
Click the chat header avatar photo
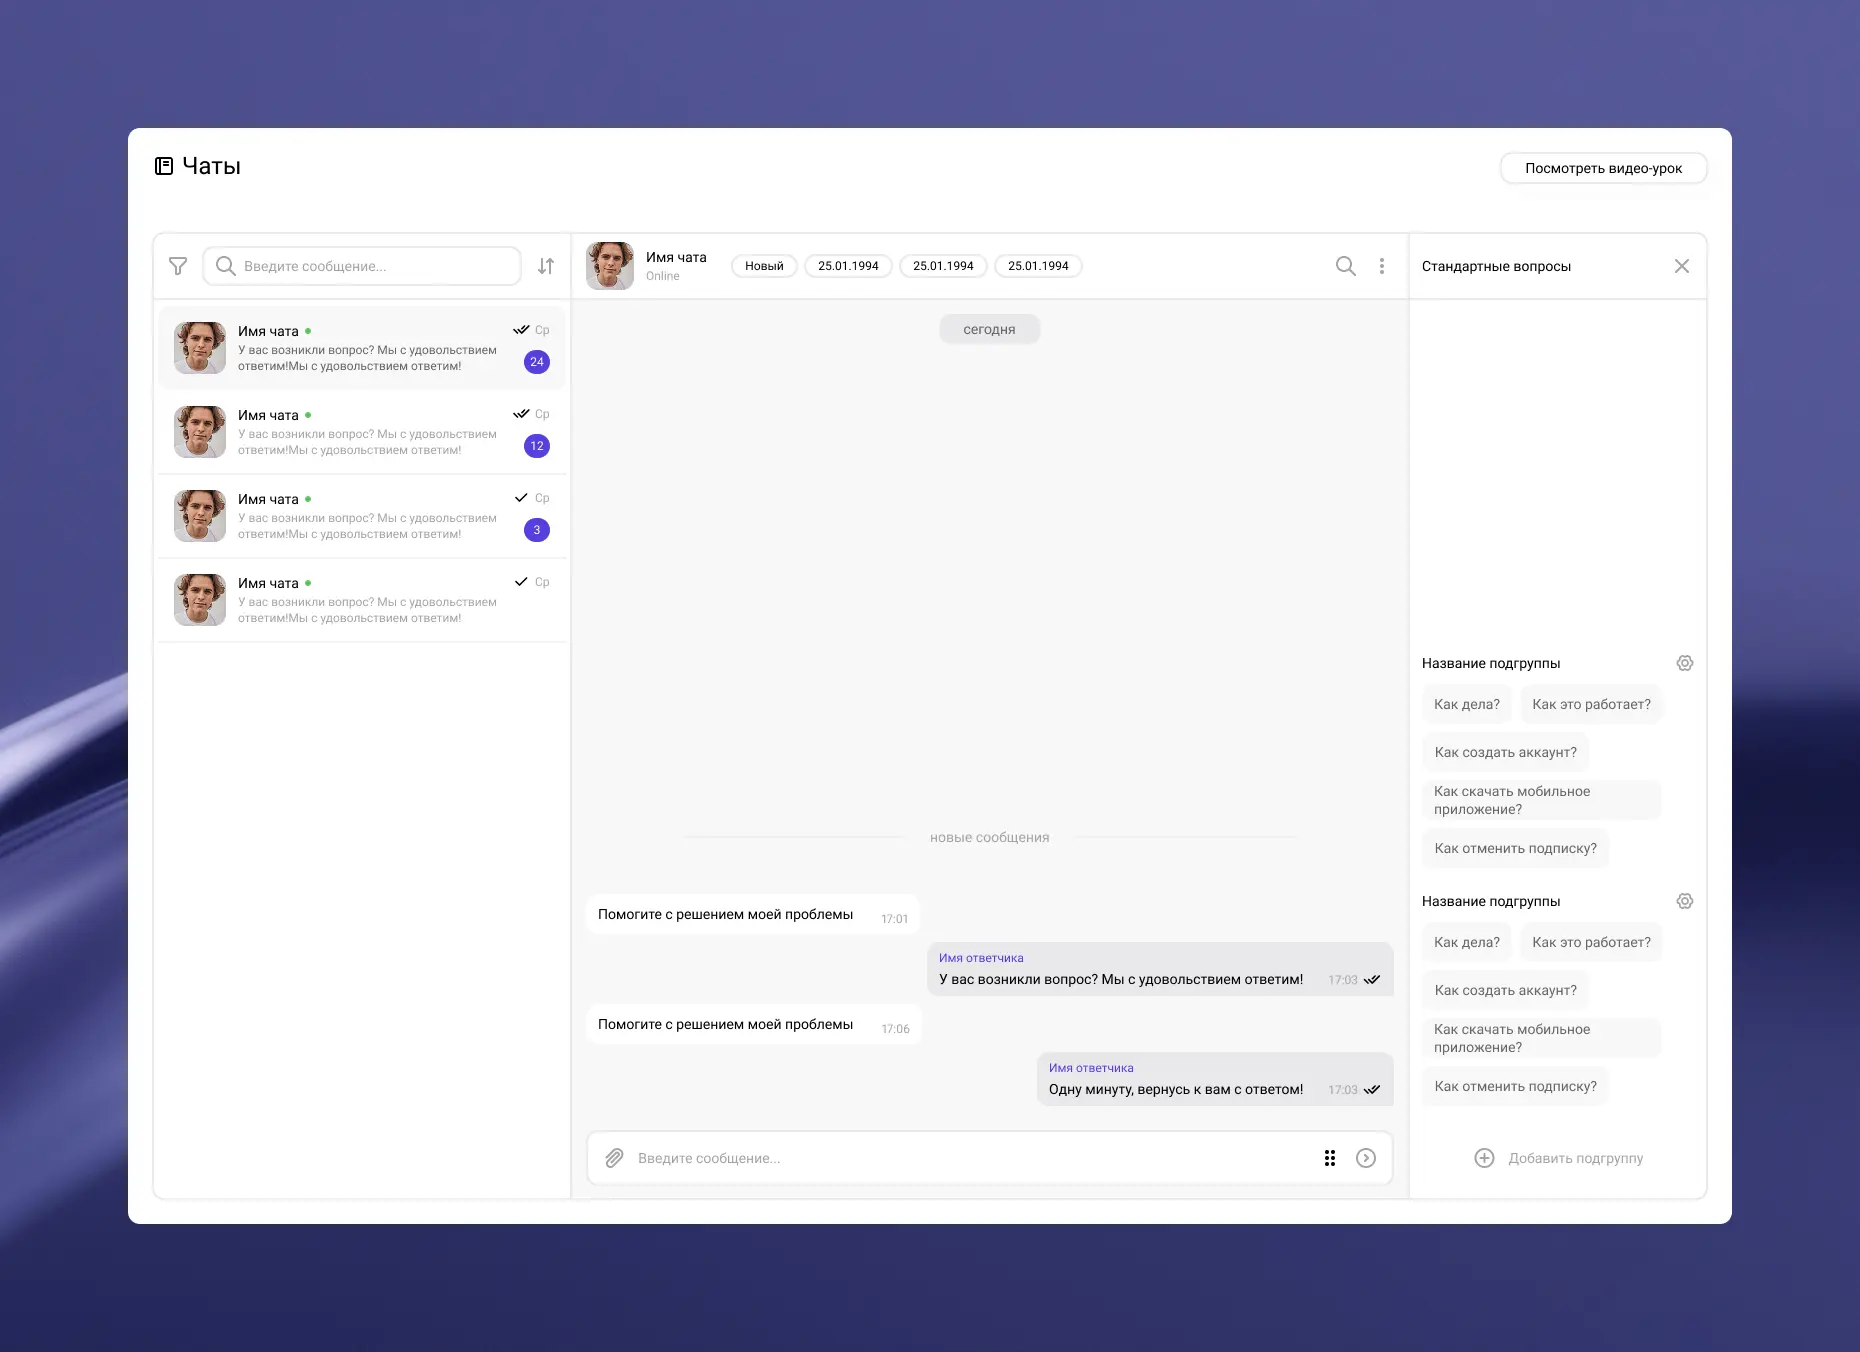(610, 266)
